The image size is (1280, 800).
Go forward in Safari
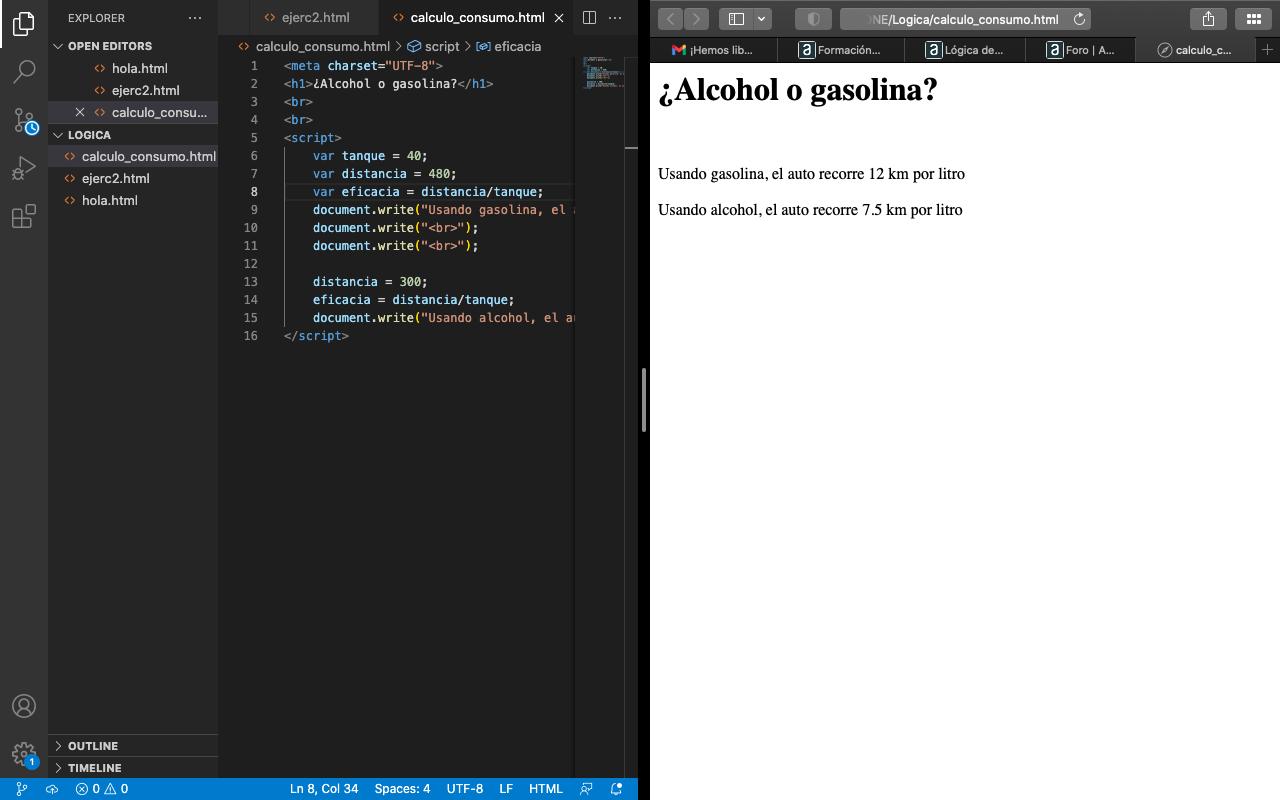pyautogui.click(x=696, y=19)
